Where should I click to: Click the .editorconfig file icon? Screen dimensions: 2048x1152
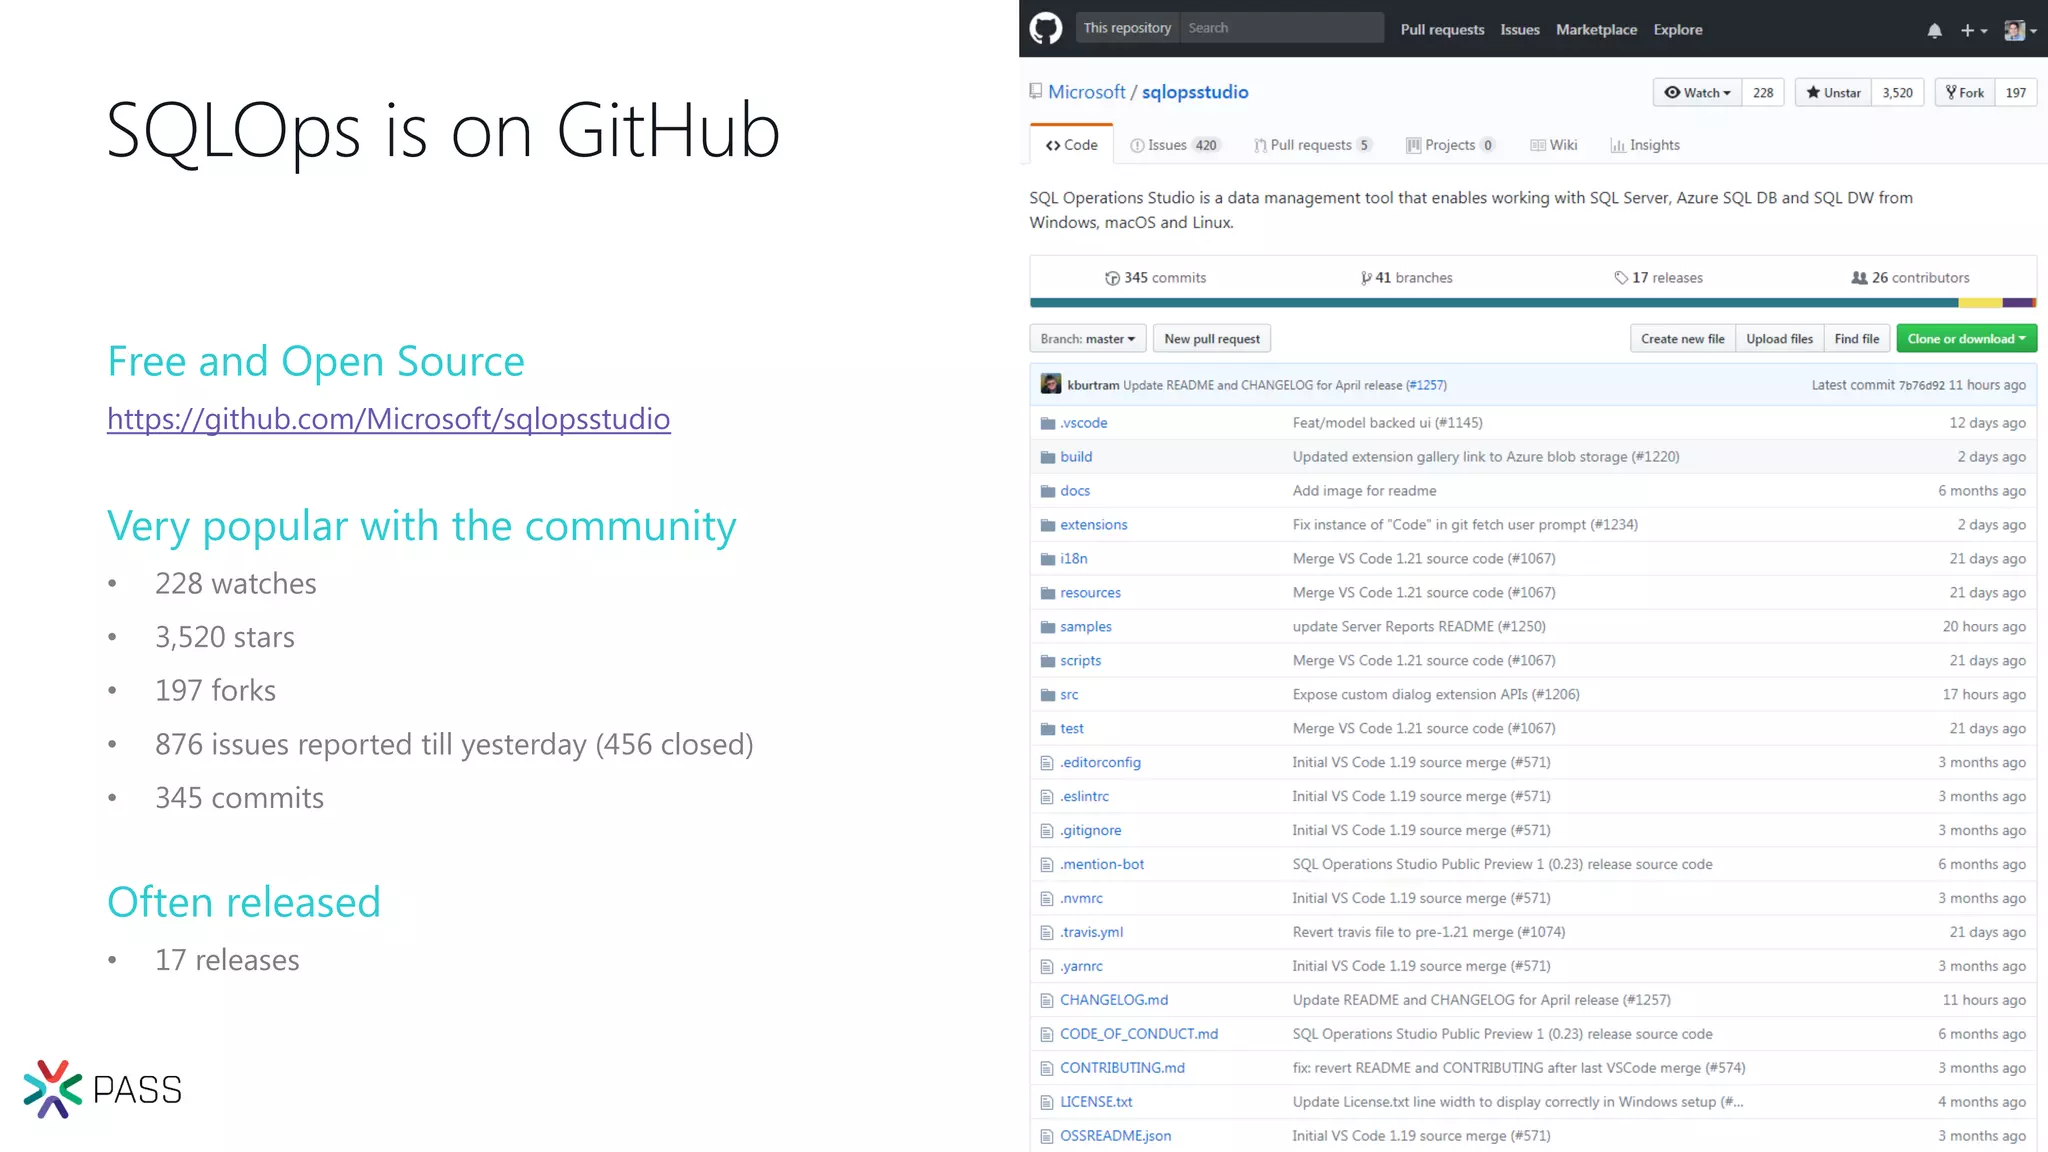pyautogui.click(x=1047, y=763)
